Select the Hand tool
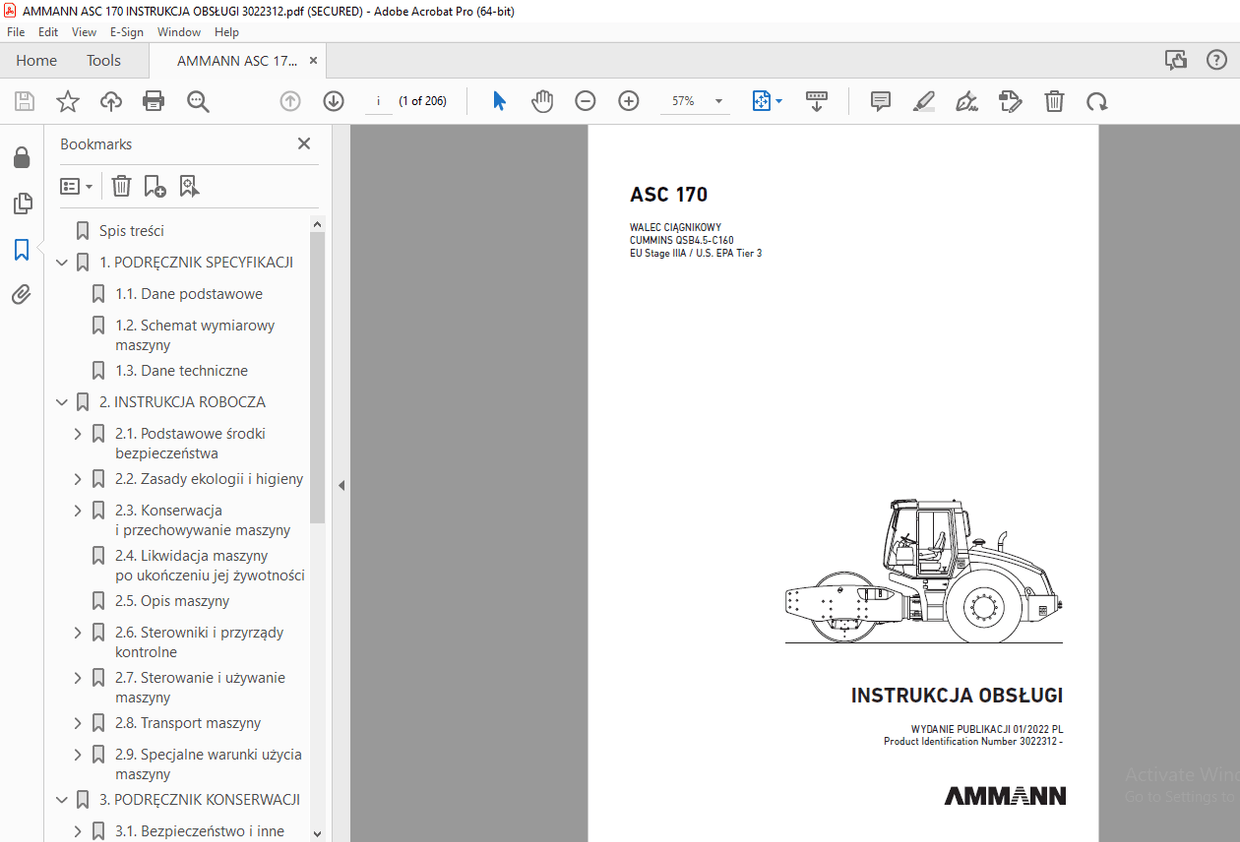Image resolution: width=1240 pixels, height=842 pixels. point(541,101)
